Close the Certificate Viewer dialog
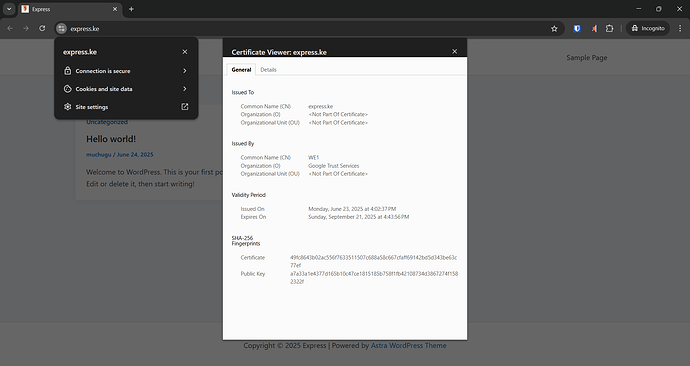Screen dimensions: 690x366 455,52
